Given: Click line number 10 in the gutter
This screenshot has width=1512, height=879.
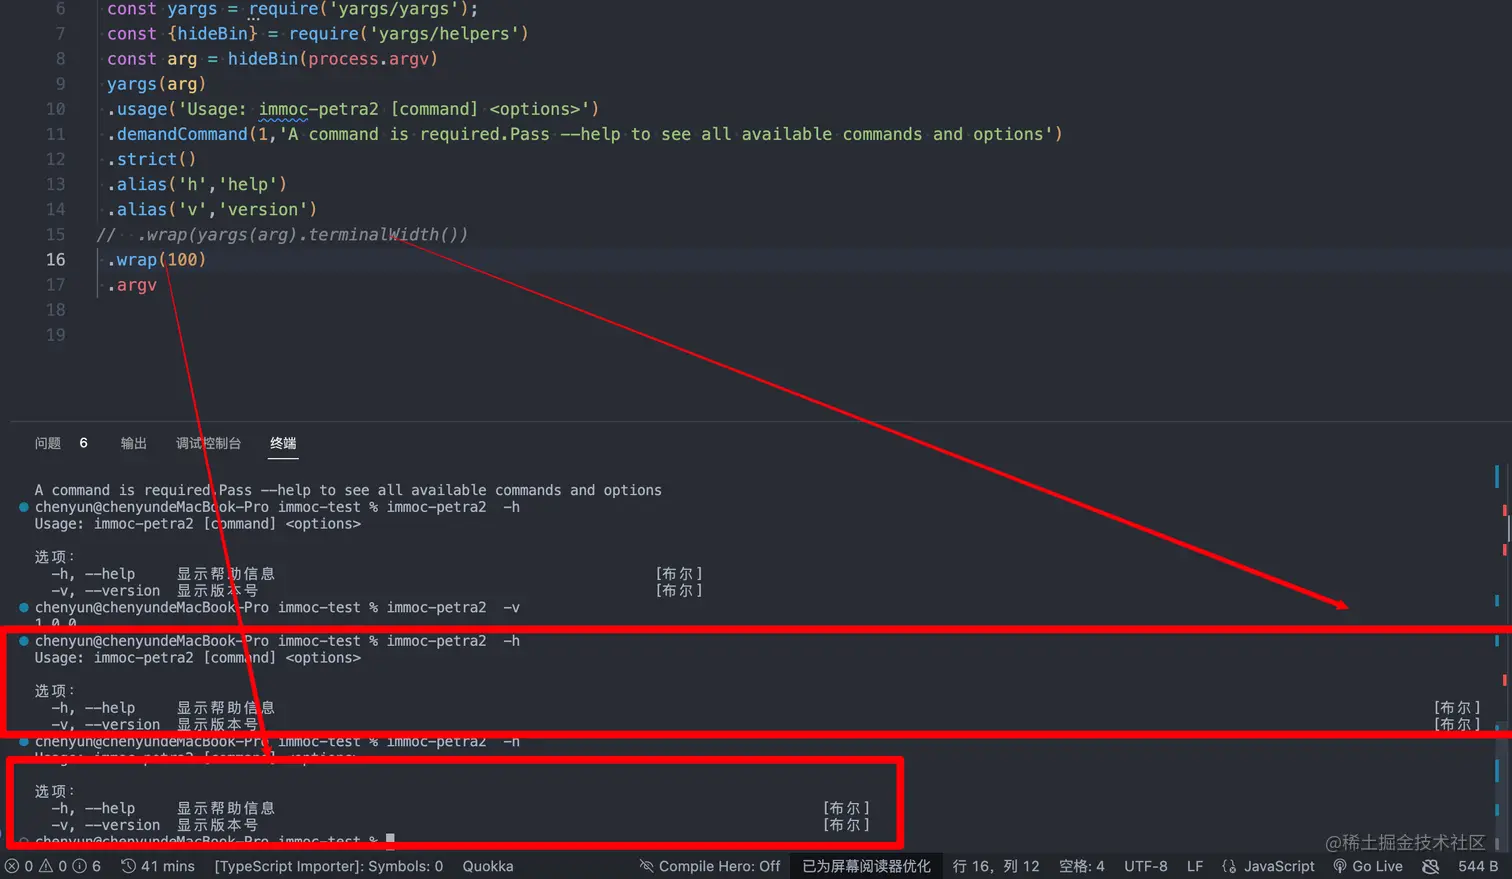Looking at the screenshot, I should pos(56,109).
